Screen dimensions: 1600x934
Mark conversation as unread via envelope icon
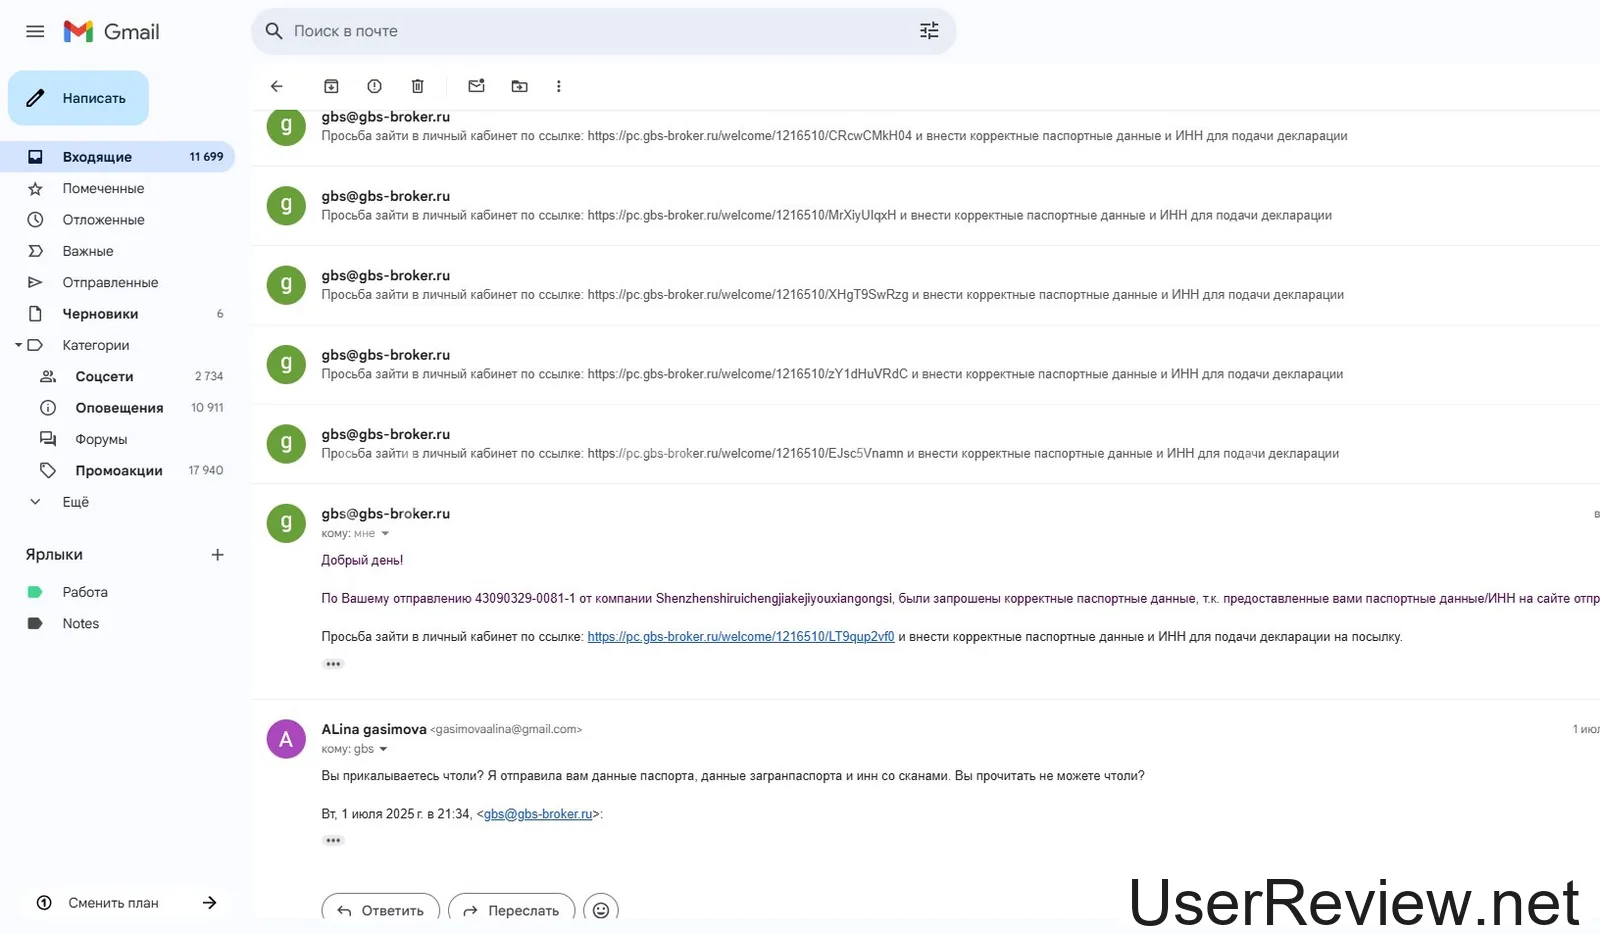point(476,86)
